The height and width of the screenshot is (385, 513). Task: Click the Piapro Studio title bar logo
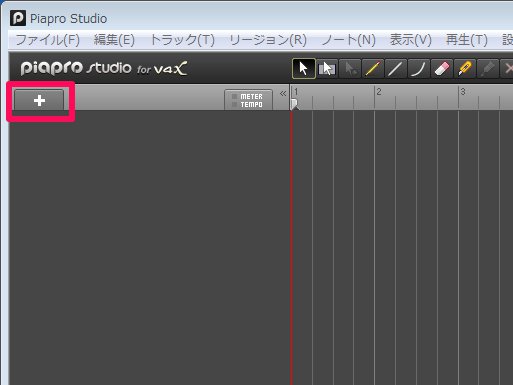[x=18, y=18]
